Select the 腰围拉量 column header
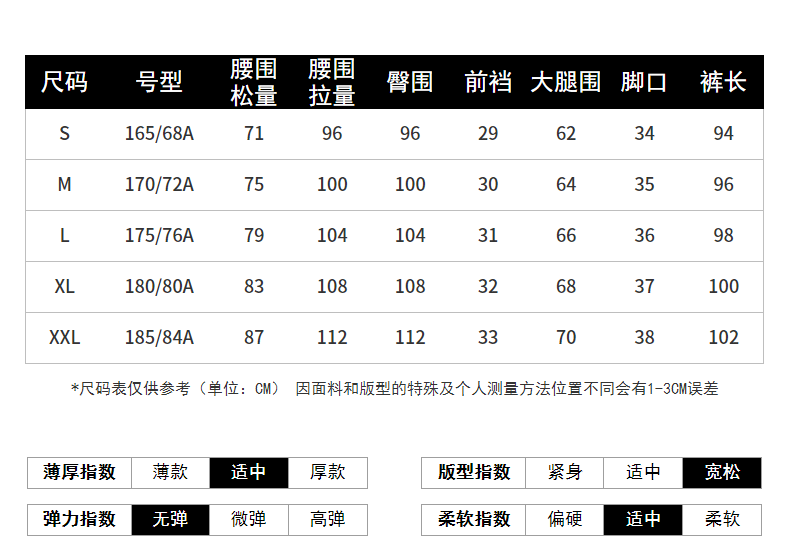 332,83
